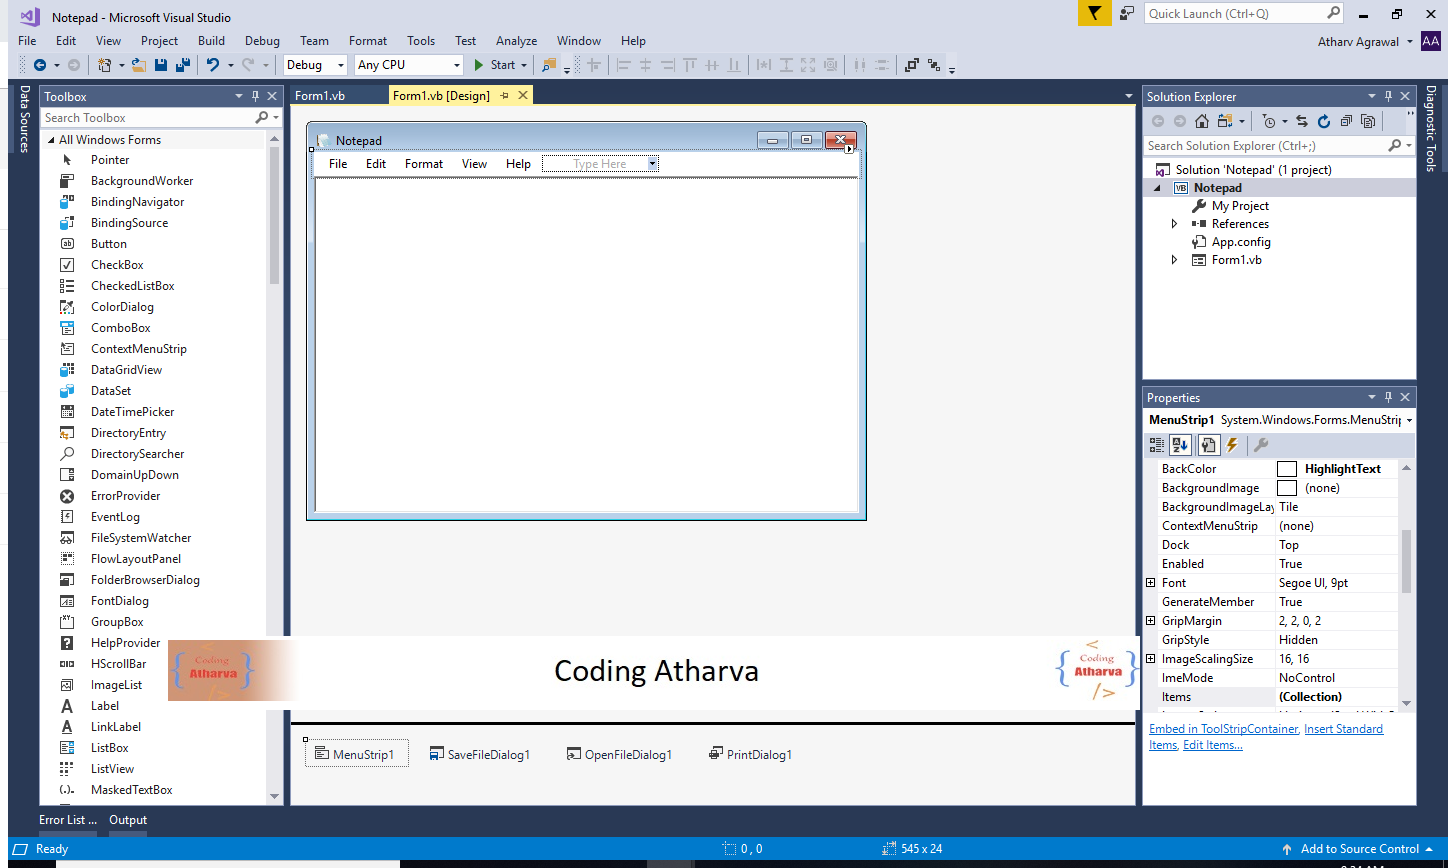Viewport: 1448px width, 868px height.
Task: Click Sync with Active Document icon
Action: coord(1302,121)
